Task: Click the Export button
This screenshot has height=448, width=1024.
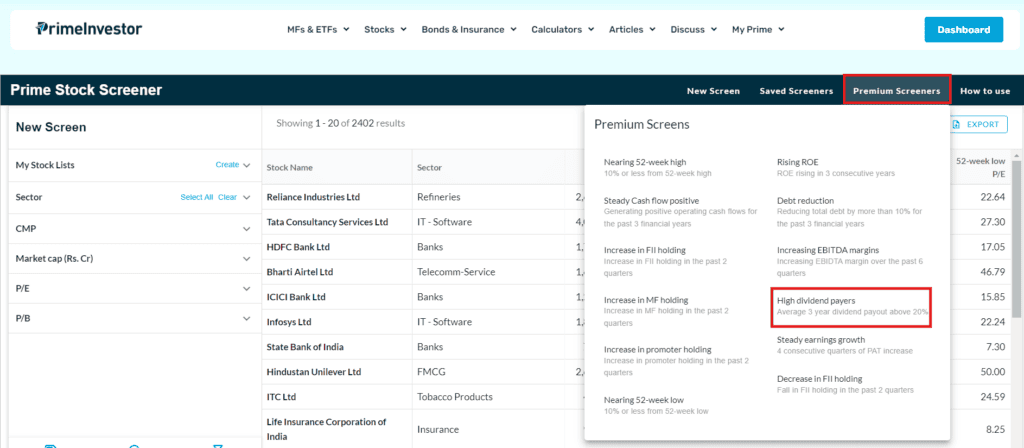Action: coord(976,125)
